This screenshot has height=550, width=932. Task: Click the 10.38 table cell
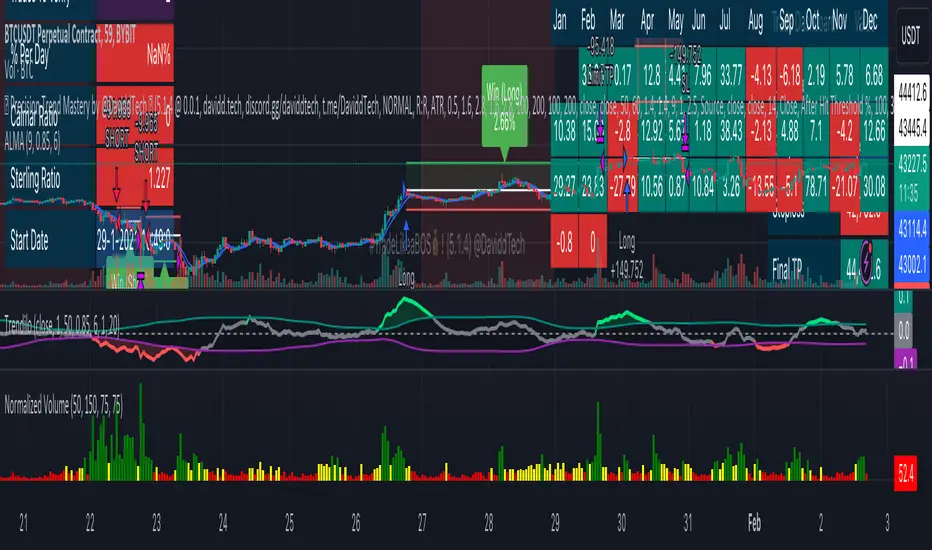click(564, 130)
